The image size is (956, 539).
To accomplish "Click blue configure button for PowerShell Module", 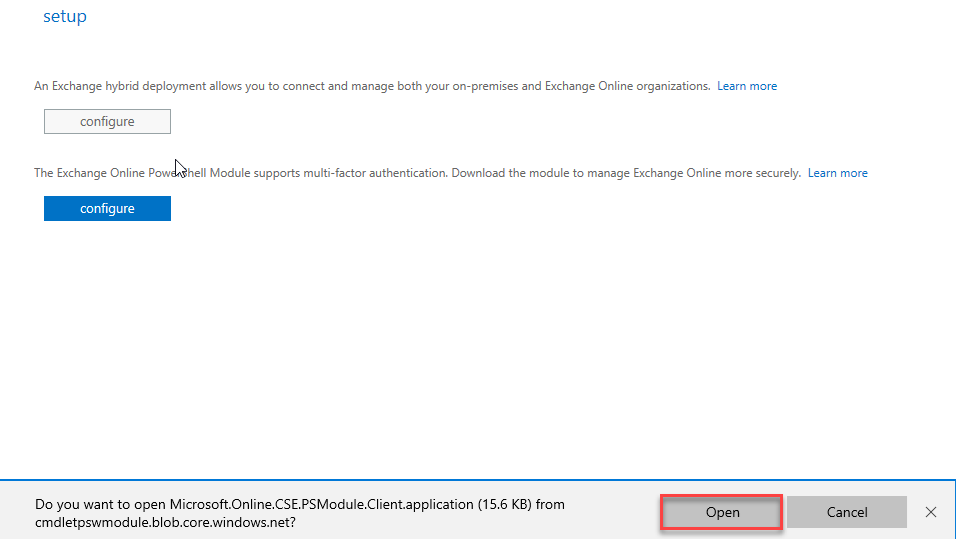I will click(x=107, y=209).
